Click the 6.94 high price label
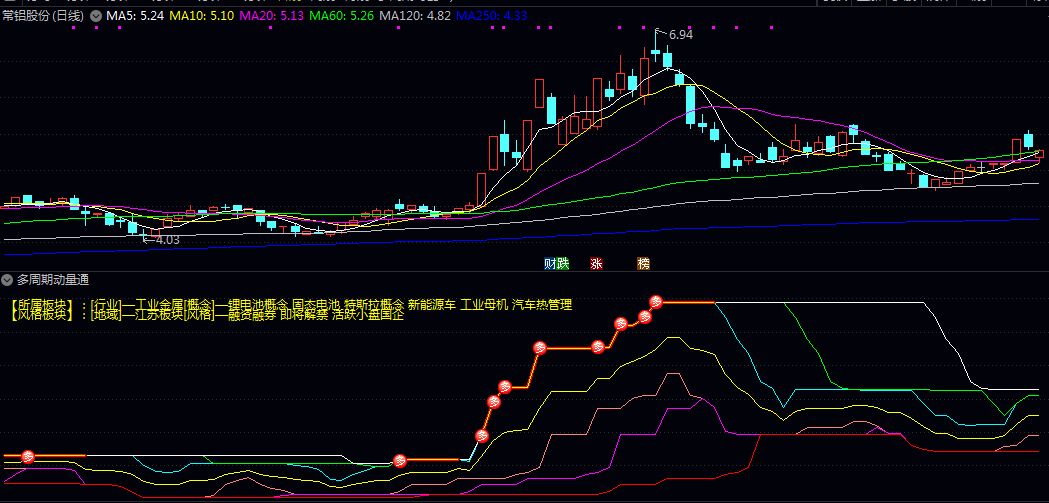1049x503 pixels. [x=680, y=35]
